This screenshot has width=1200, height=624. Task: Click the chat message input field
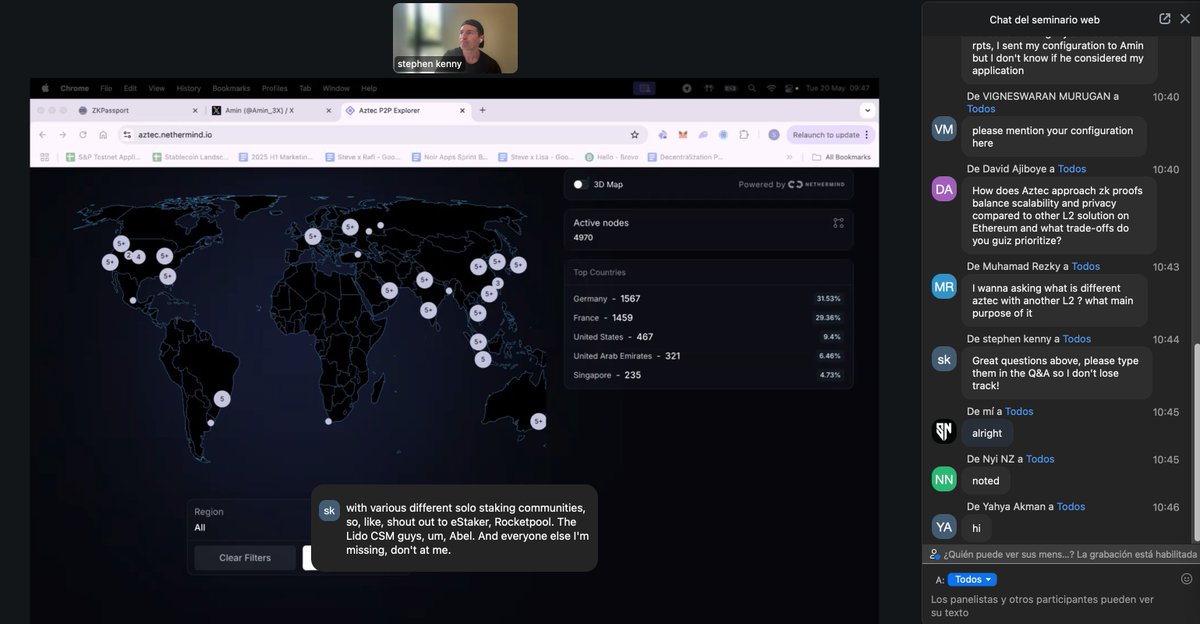(1050, 605)
